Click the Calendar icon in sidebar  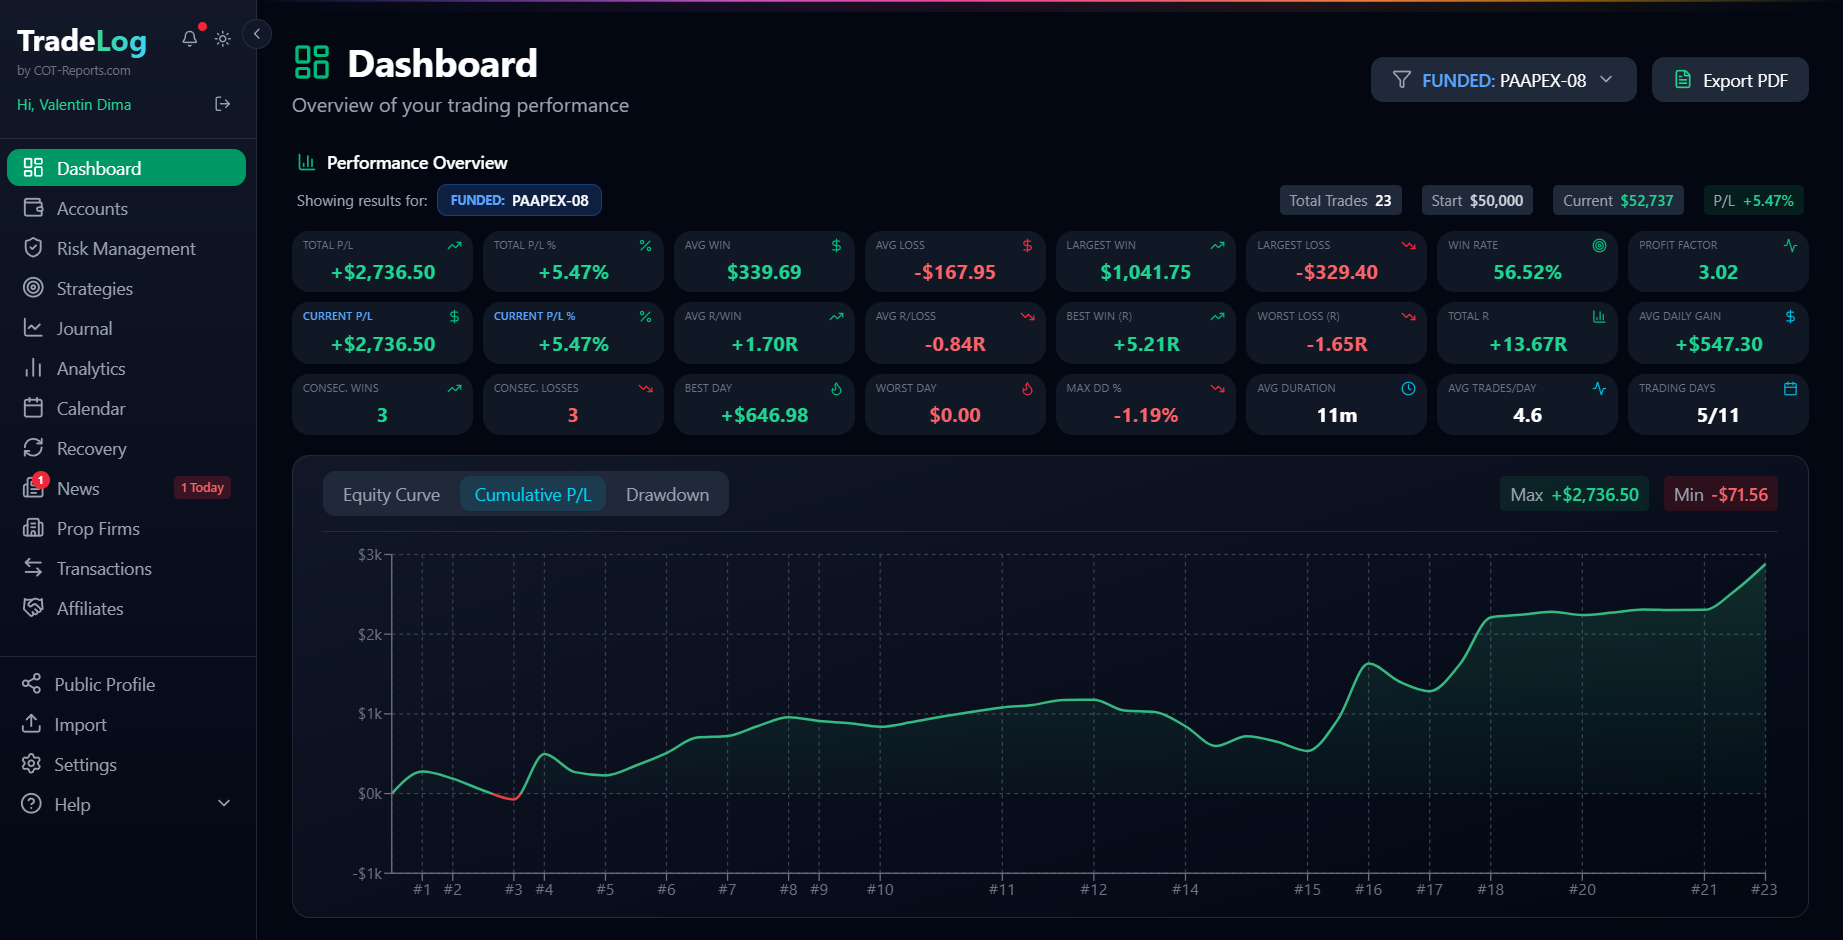(x=33, y=408)
